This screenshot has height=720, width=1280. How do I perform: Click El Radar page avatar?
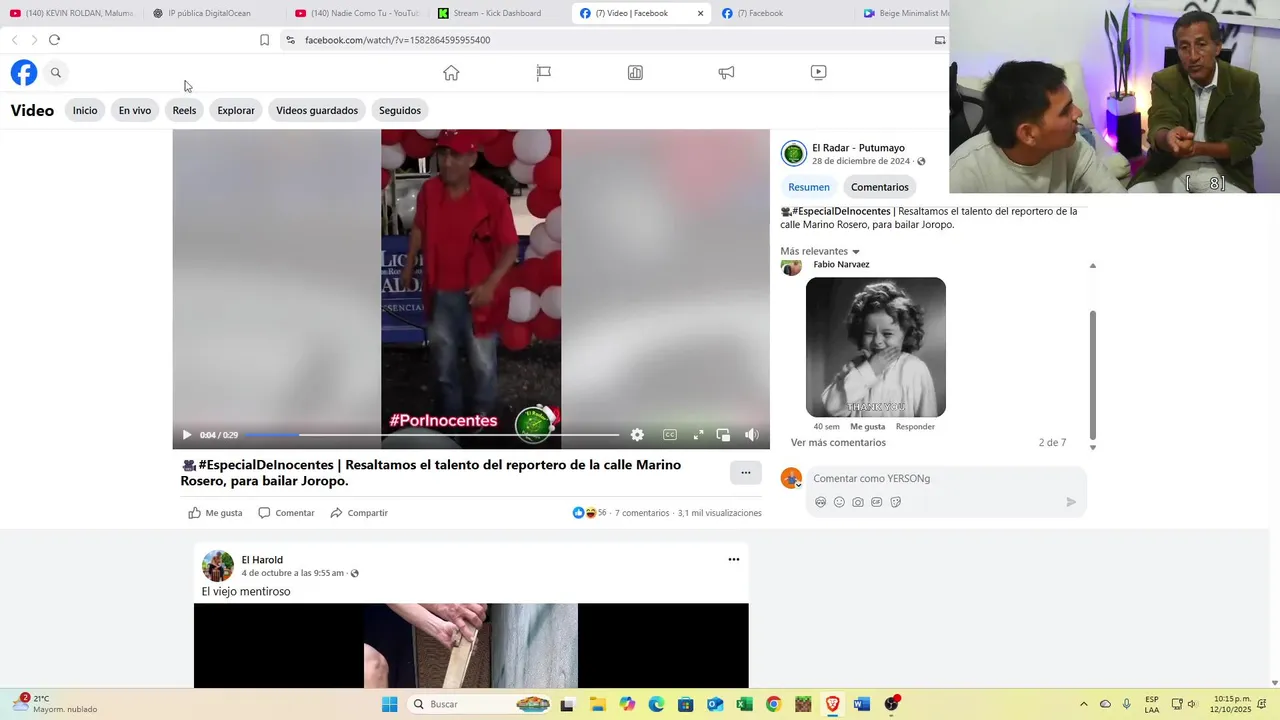coord(794,153)
